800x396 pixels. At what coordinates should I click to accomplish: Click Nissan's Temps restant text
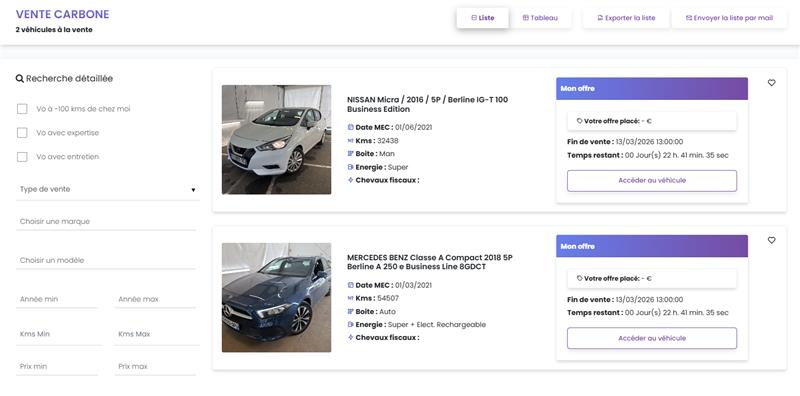(648, 155)
